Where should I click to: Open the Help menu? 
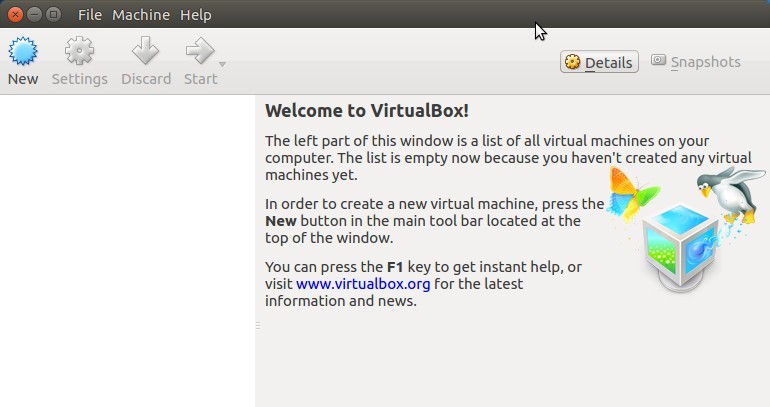195,15
